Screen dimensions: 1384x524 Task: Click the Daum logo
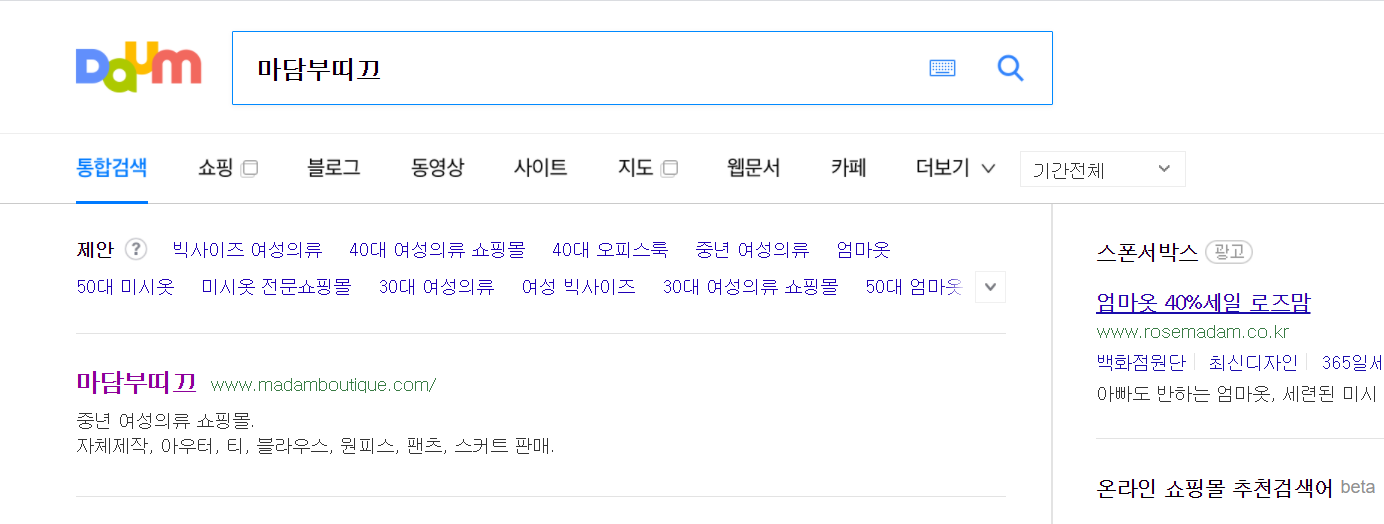(x=139, y=68)
